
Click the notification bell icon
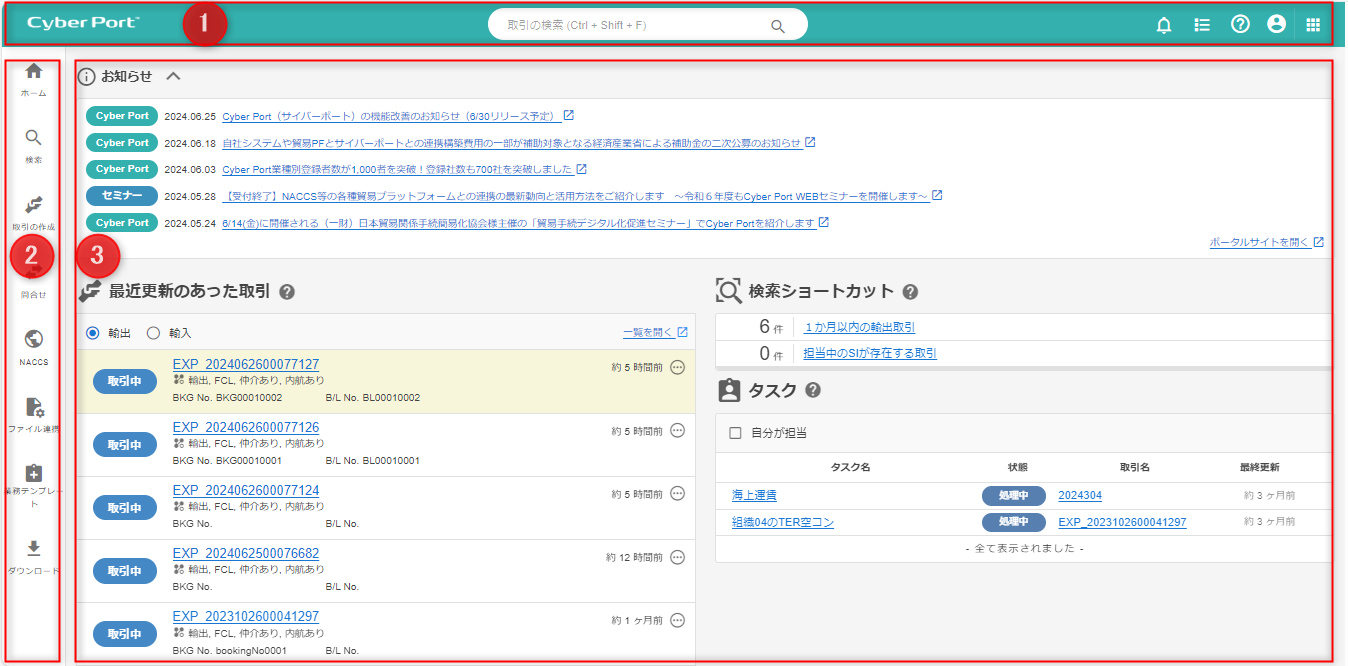(1163, 25)
